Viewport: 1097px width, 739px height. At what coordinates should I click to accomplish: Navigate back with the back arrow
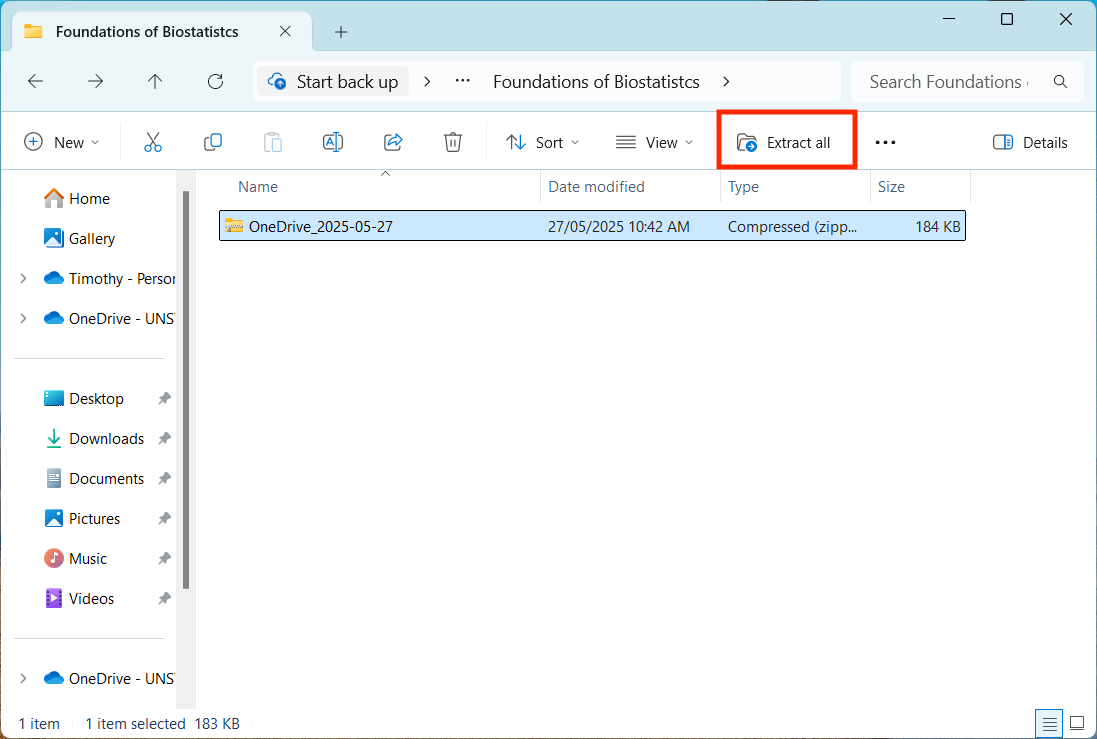36,82
